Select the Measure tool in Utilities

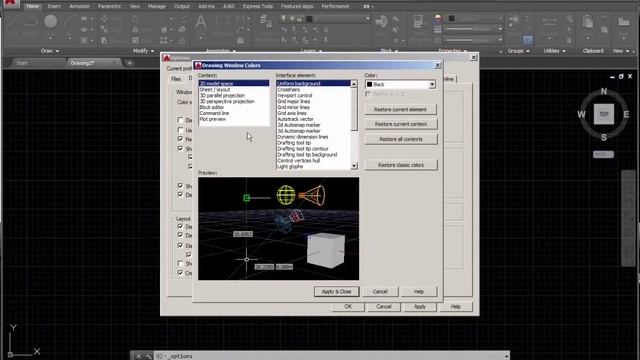[x=549, y=22]
